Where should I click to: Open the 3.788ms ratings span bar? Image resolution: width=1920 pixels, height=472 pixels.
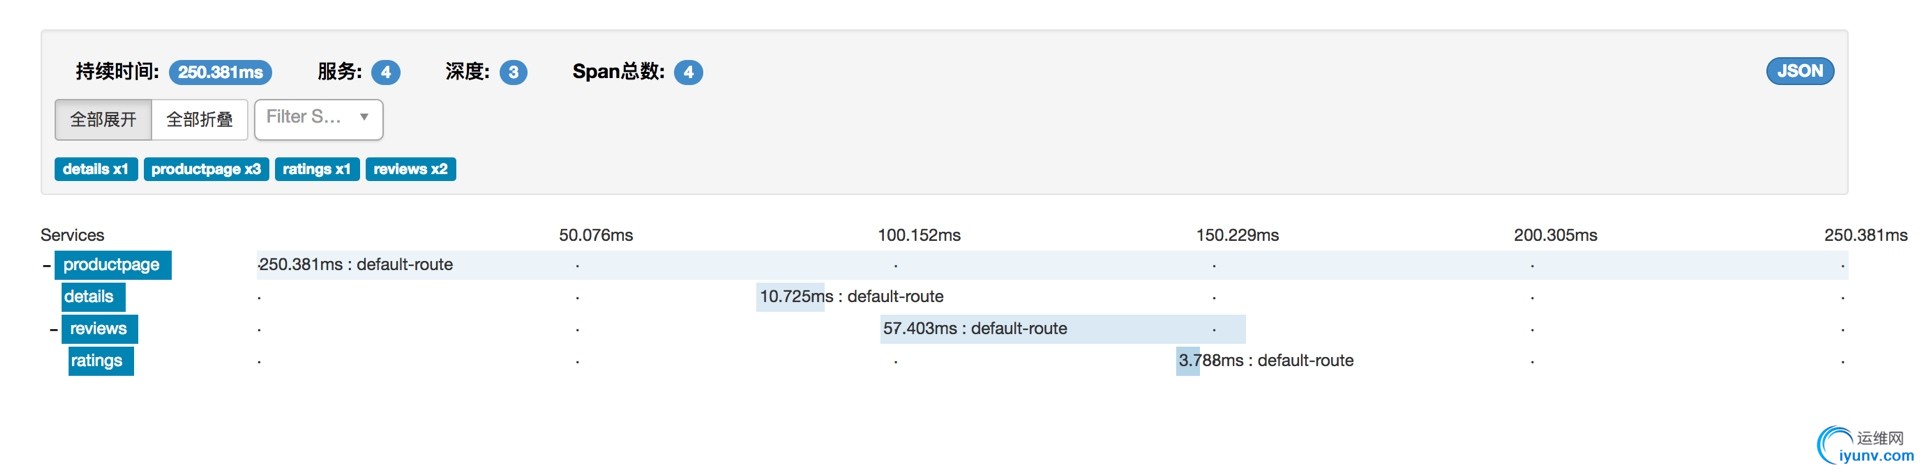pyautogui.click(x=1188, y=361)
